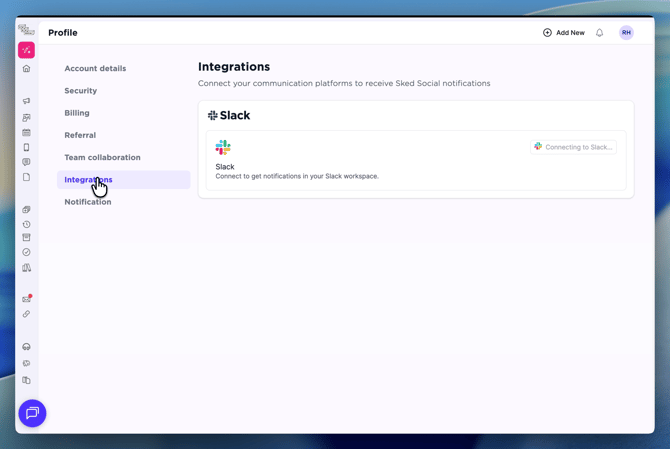Open Team collaboration settings
Screen dimensions: 670x449
tap(102, 157)
